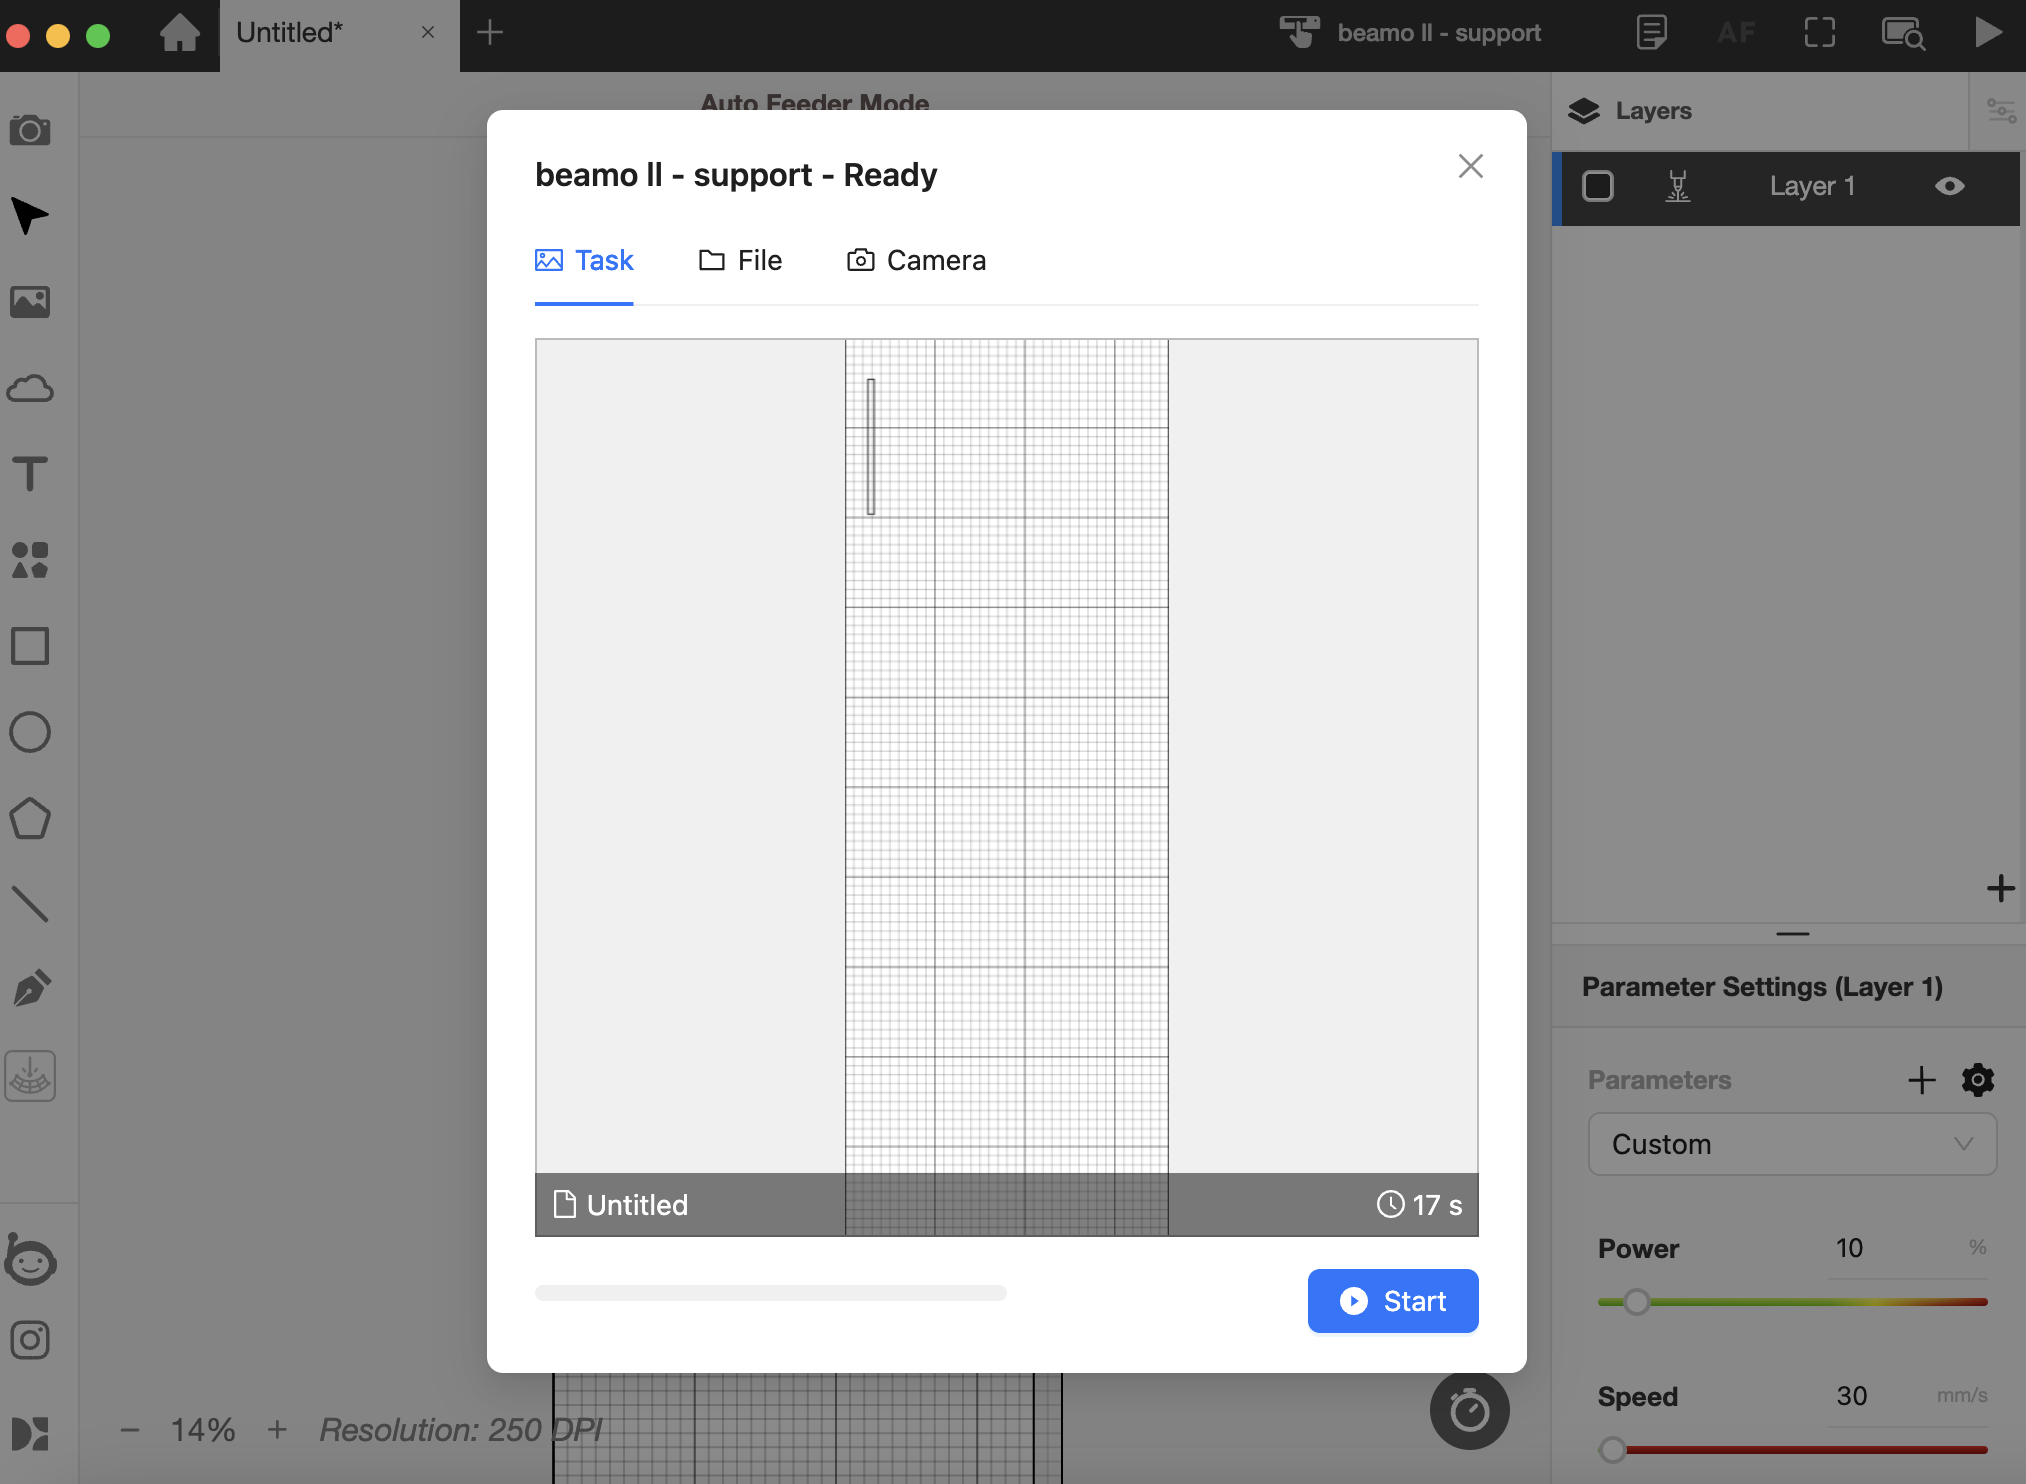Toggle the AF autofocus icon in top bar
This screenshot has height=1484, width=2026.
click(1736, 33)
